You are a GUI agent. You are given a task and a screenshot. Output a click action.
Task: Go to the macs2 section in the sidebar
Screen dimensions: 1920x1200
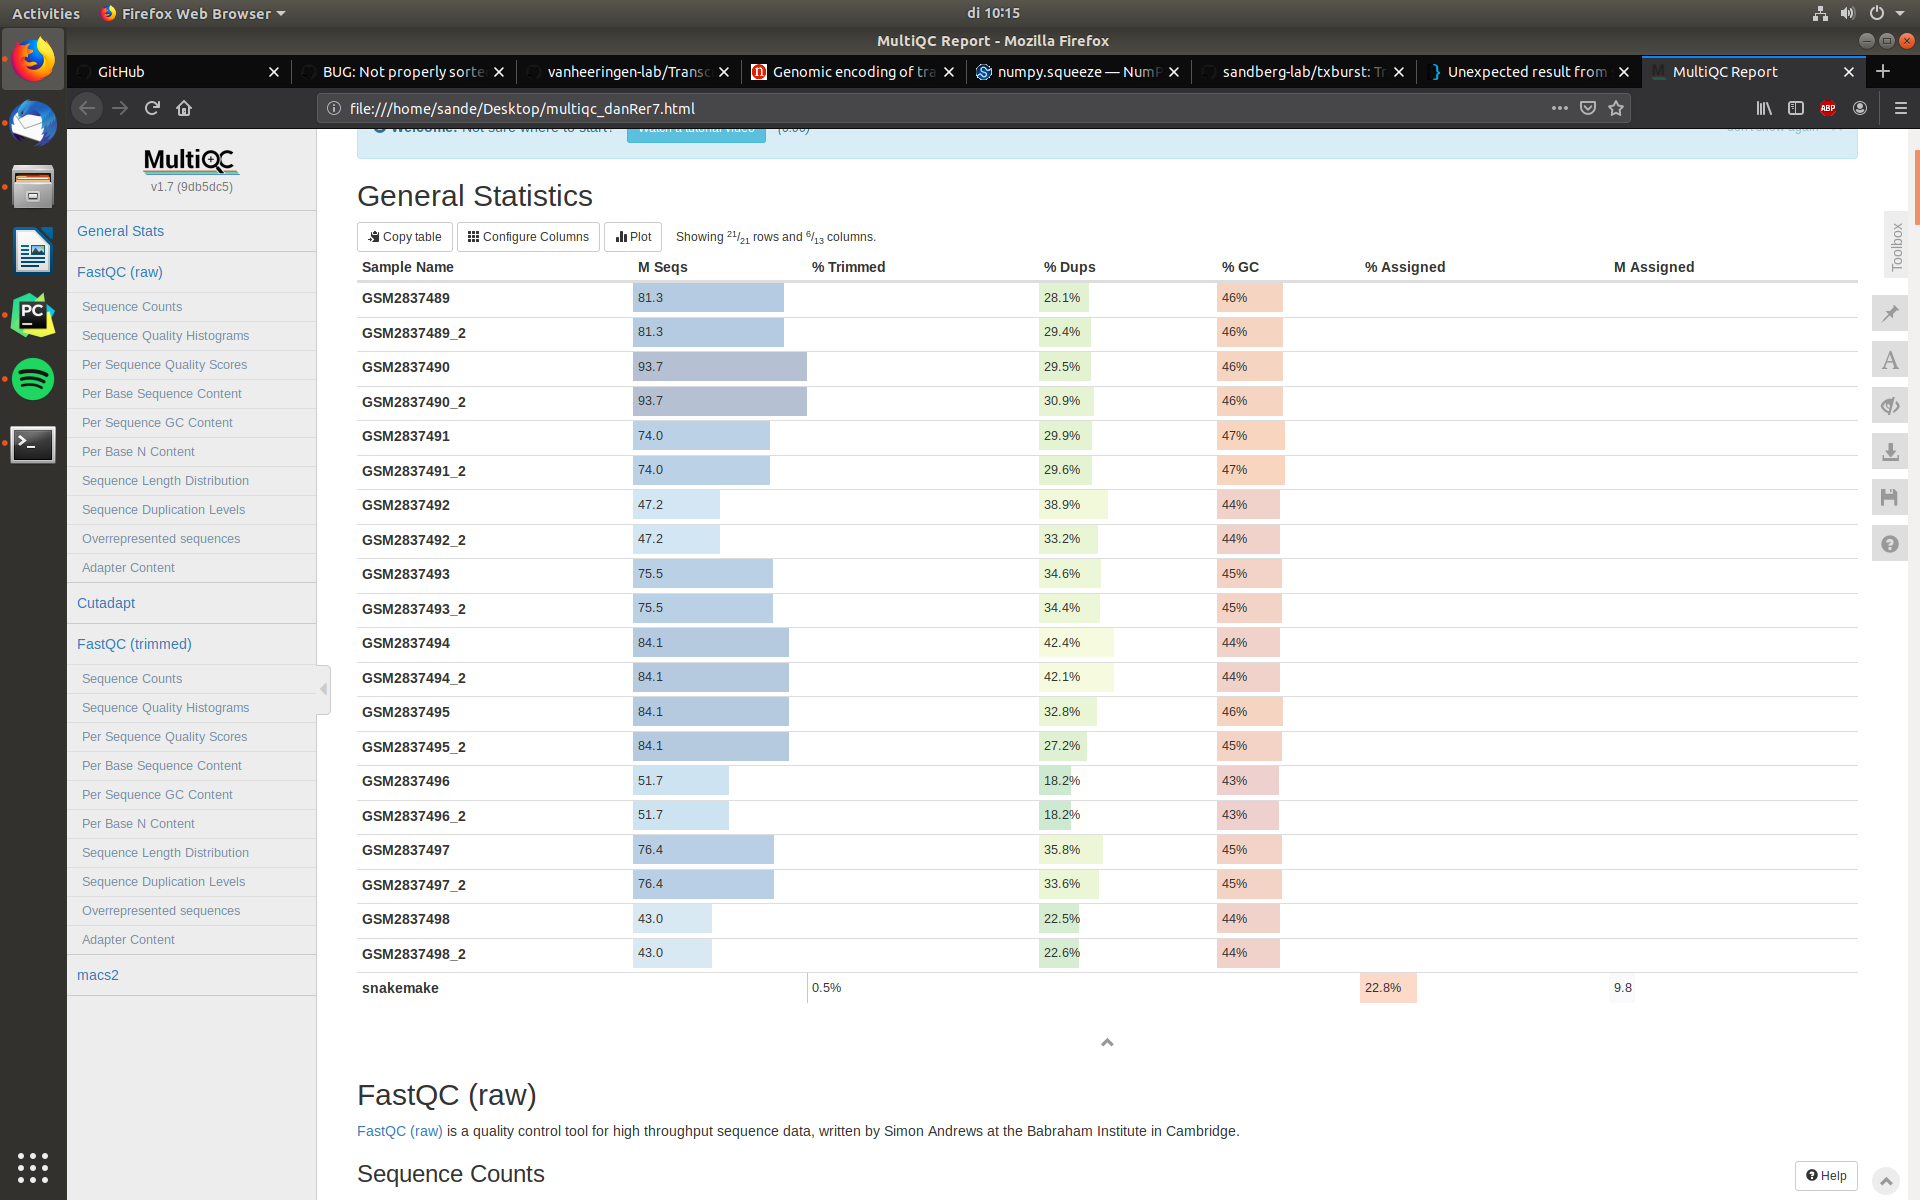pyautogui.click(x=97, y=974)
